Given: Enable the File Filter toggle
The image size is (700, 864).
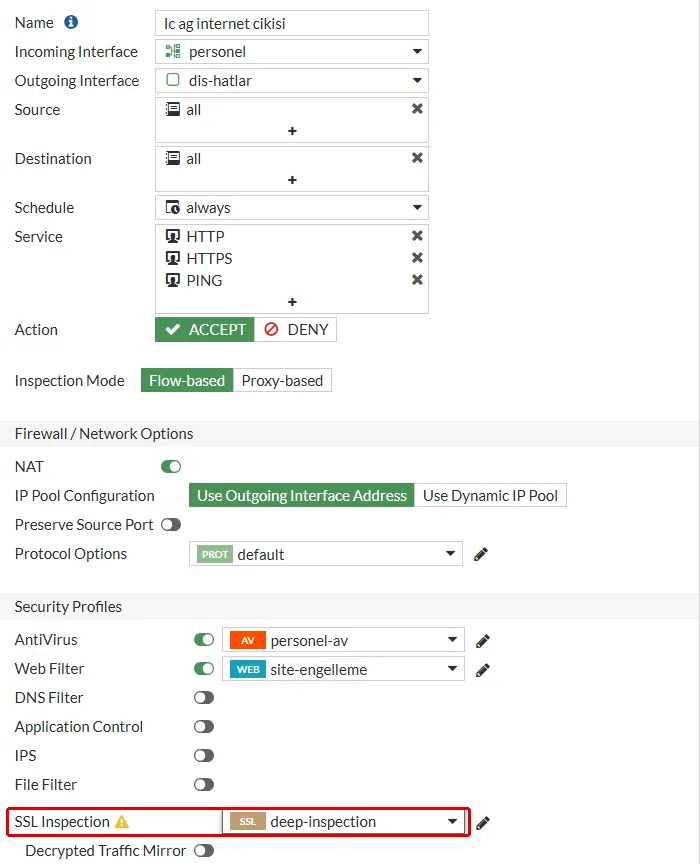Looking at the screenshot, I should click(204, 784).
